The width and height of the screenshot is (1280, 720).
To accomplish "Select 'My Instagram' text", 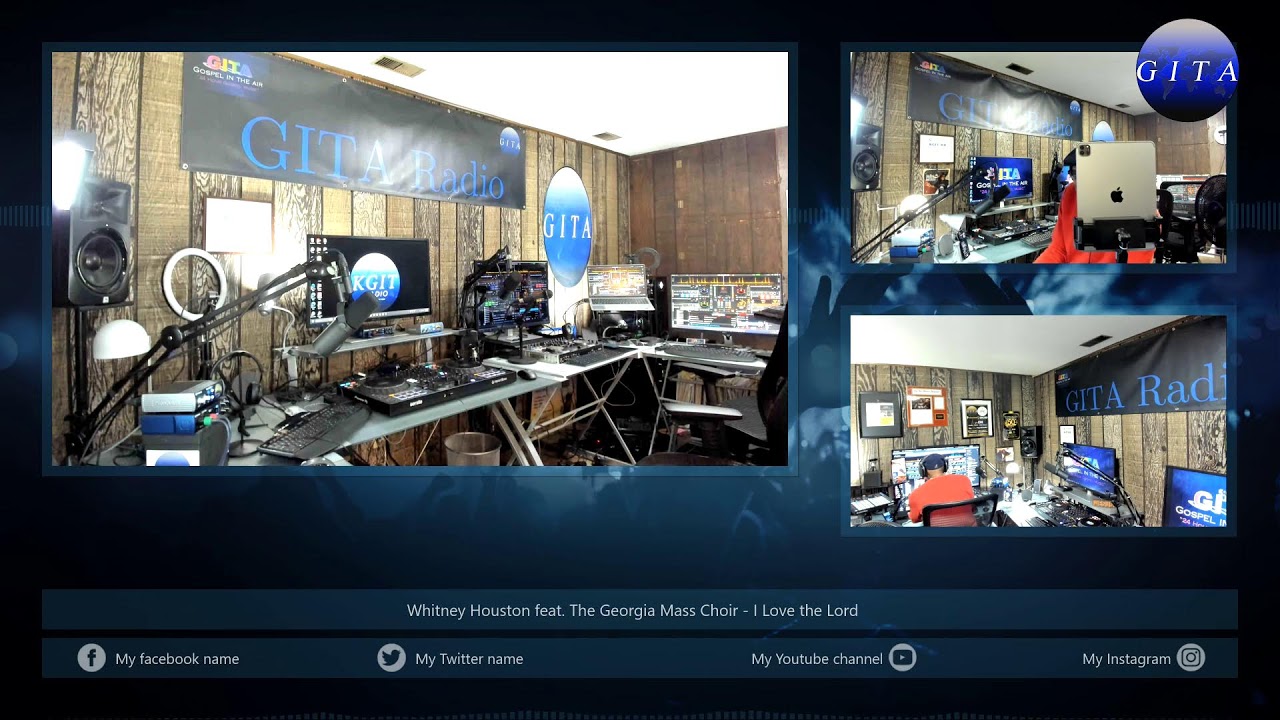I will [x=1126, y=659].
